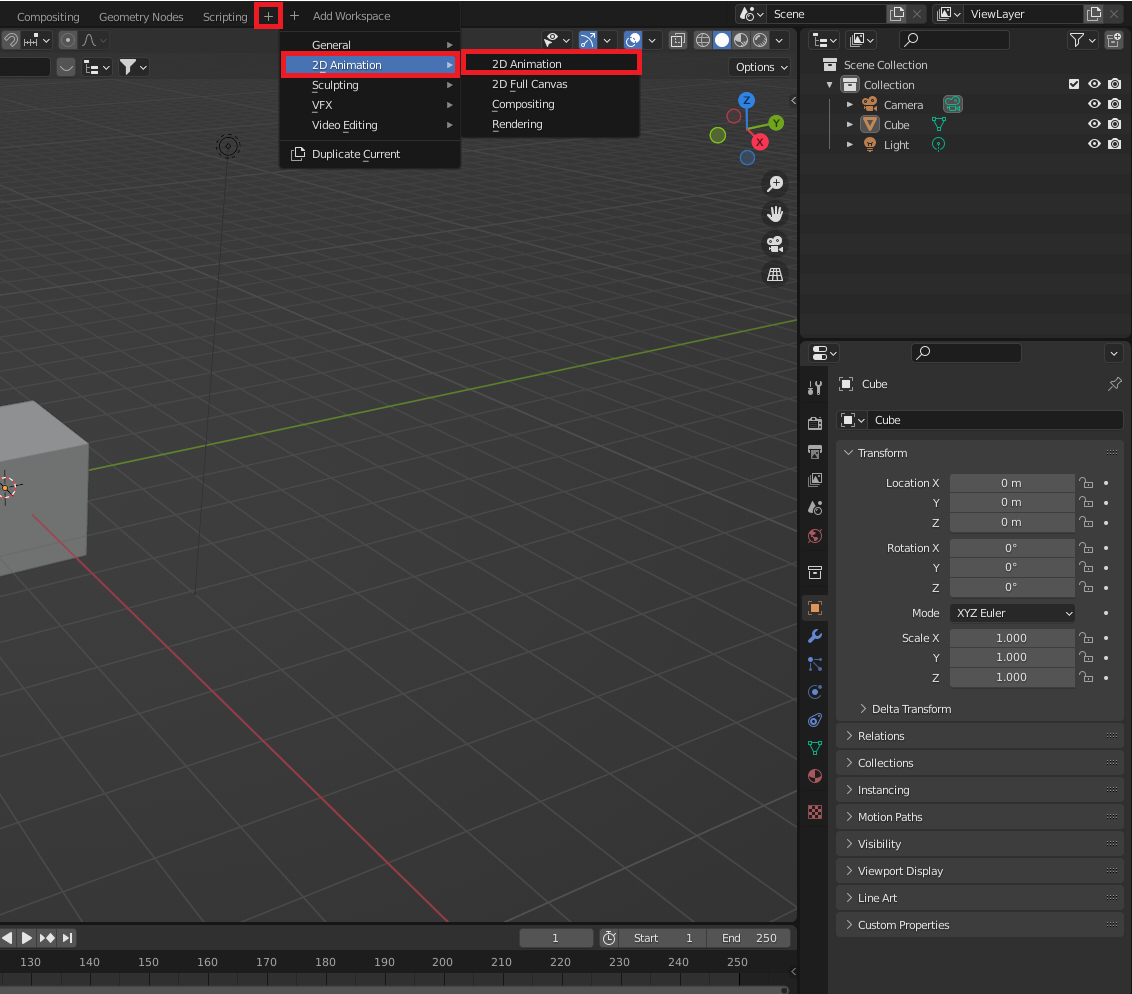
Task: Click the current frame field
Action: pyautogui.click(x=555, y=938)
